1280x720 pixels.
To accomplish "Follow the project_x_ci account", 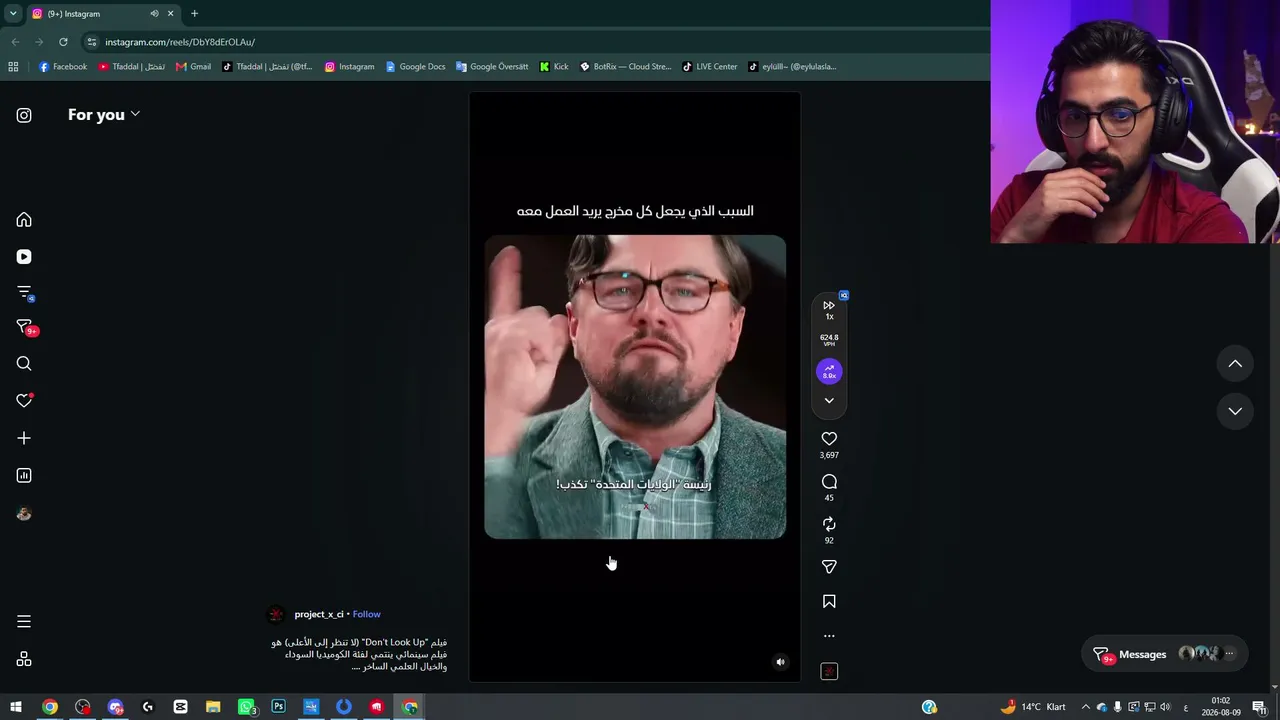I will pos(366,614).
